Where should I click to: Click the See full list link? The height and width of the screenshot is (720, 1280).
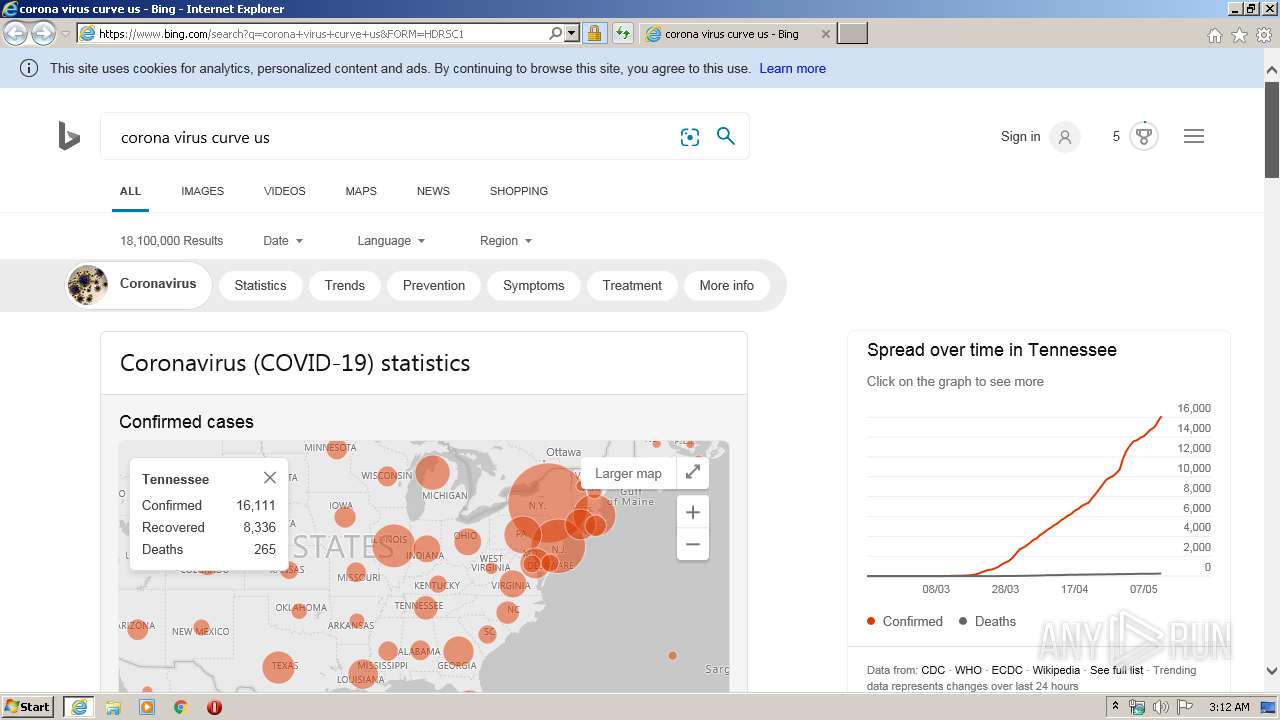pyautogui.click(x=1116, y=670)
